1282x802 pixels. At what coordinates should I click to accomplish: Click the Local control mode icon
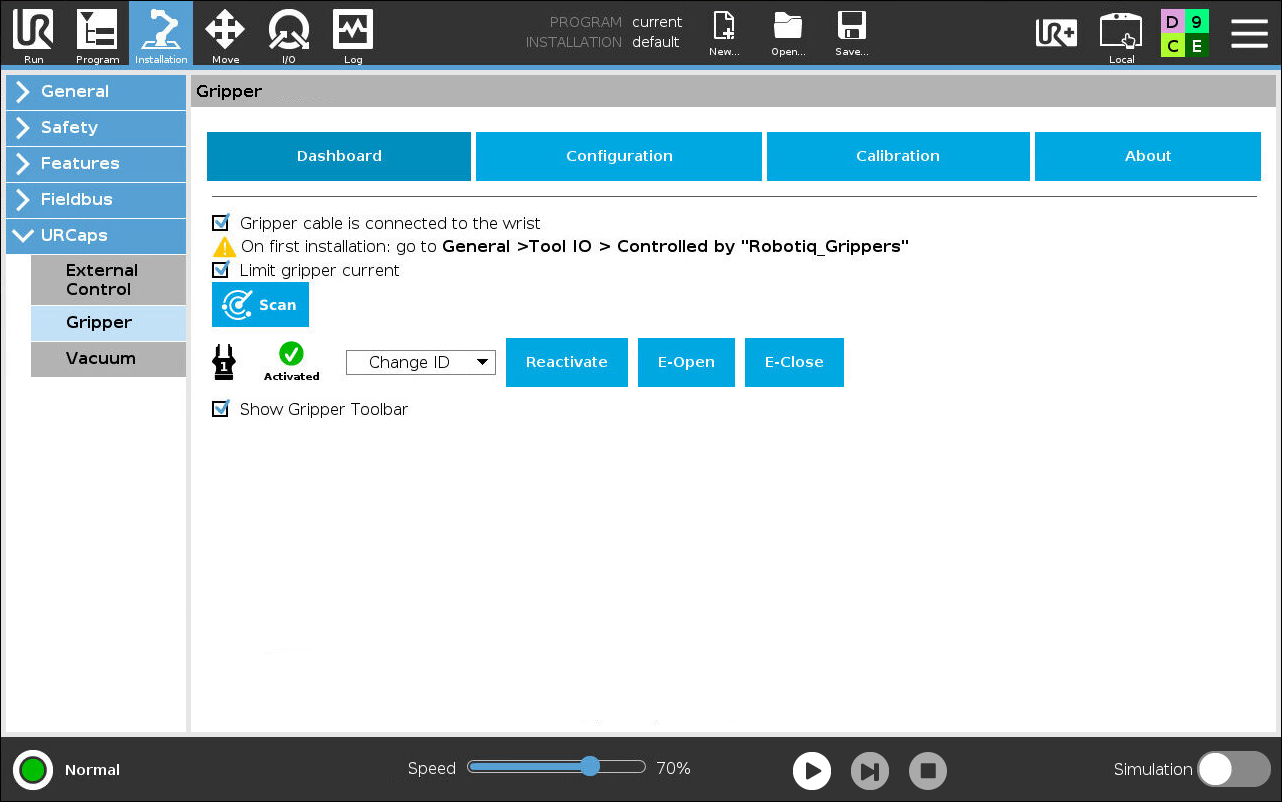[1121, 34]
